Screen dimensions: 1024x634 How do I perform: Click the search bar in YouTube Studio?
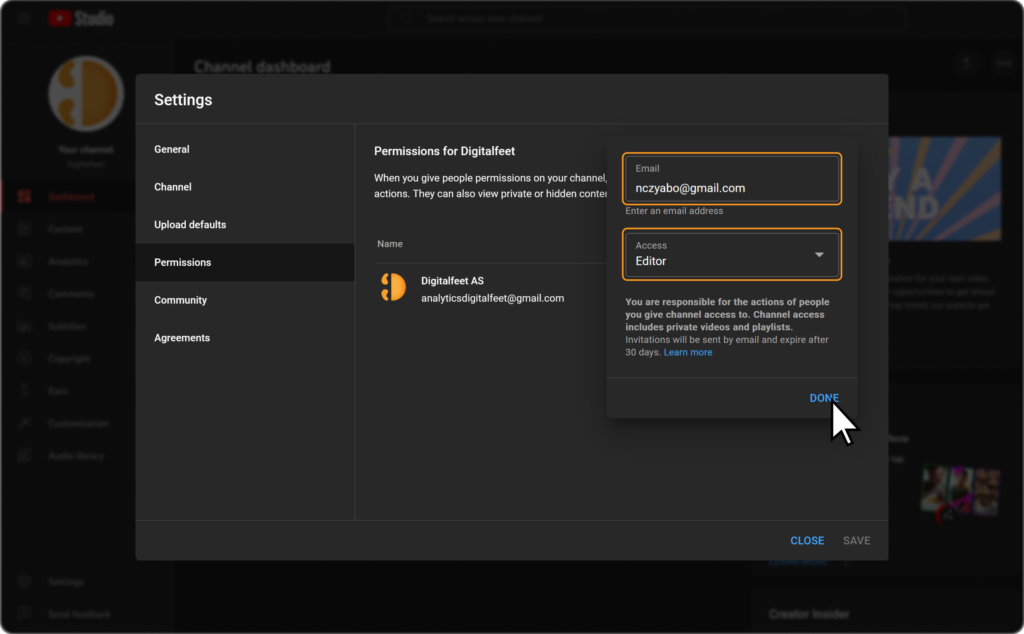point(647,18)
